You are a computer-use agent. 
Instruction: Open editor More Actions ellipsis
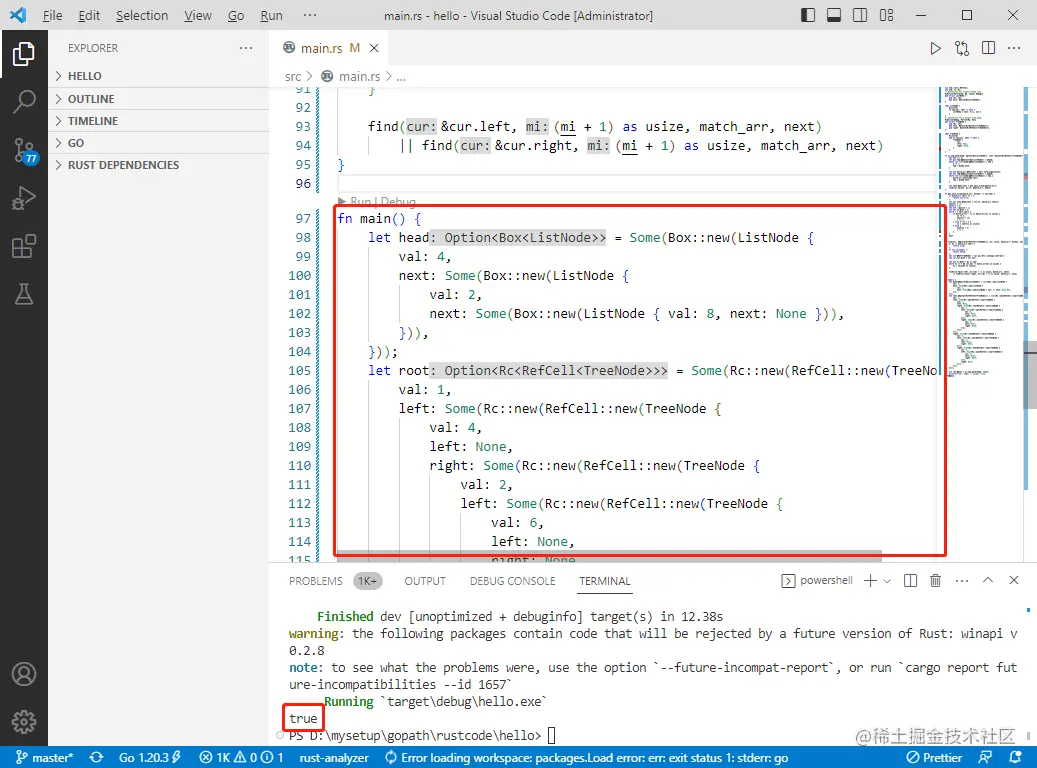point(1014,48)
